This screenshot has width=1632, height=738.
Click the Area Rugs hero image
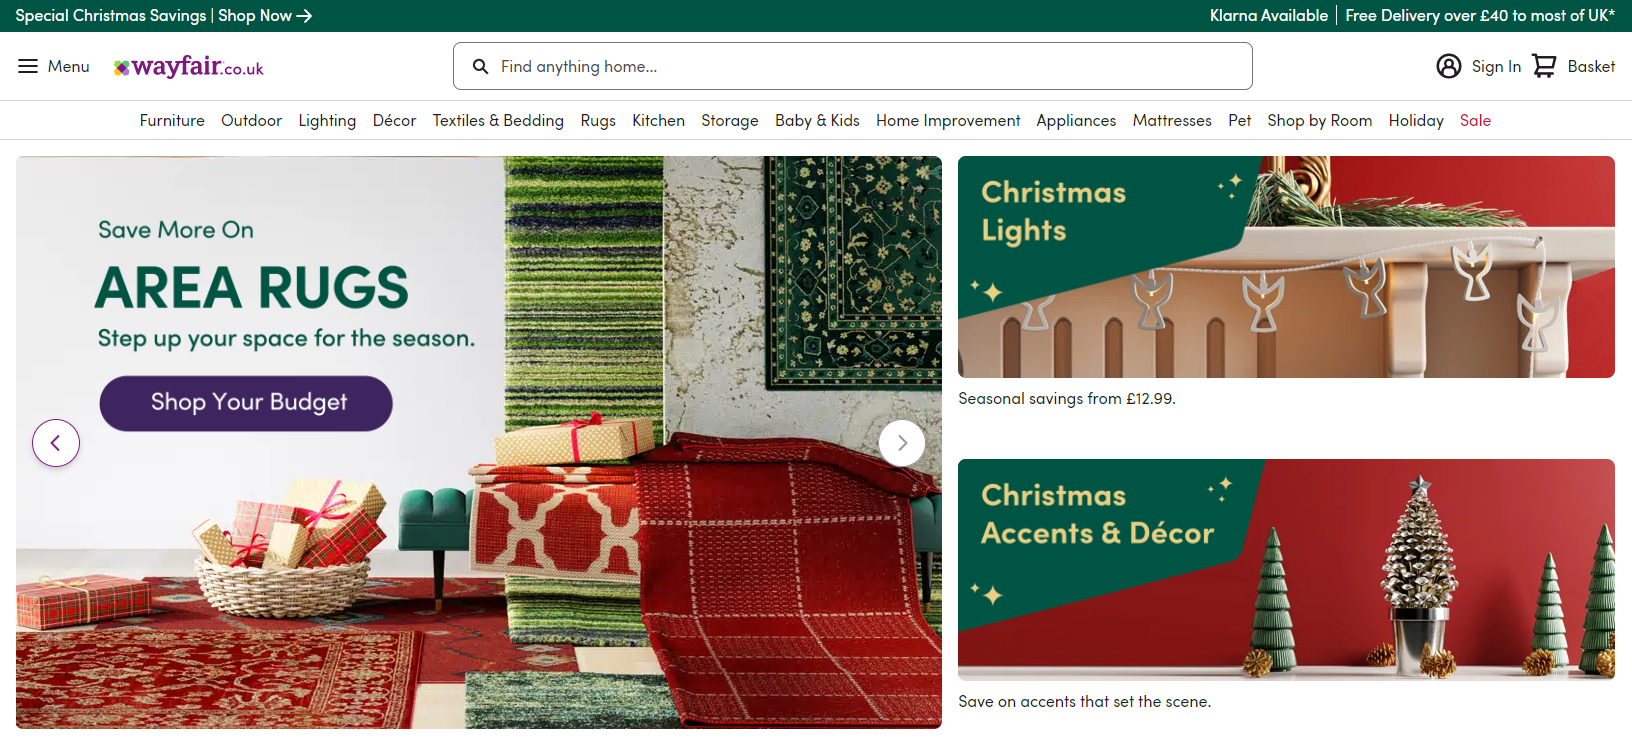pos(479,442)
